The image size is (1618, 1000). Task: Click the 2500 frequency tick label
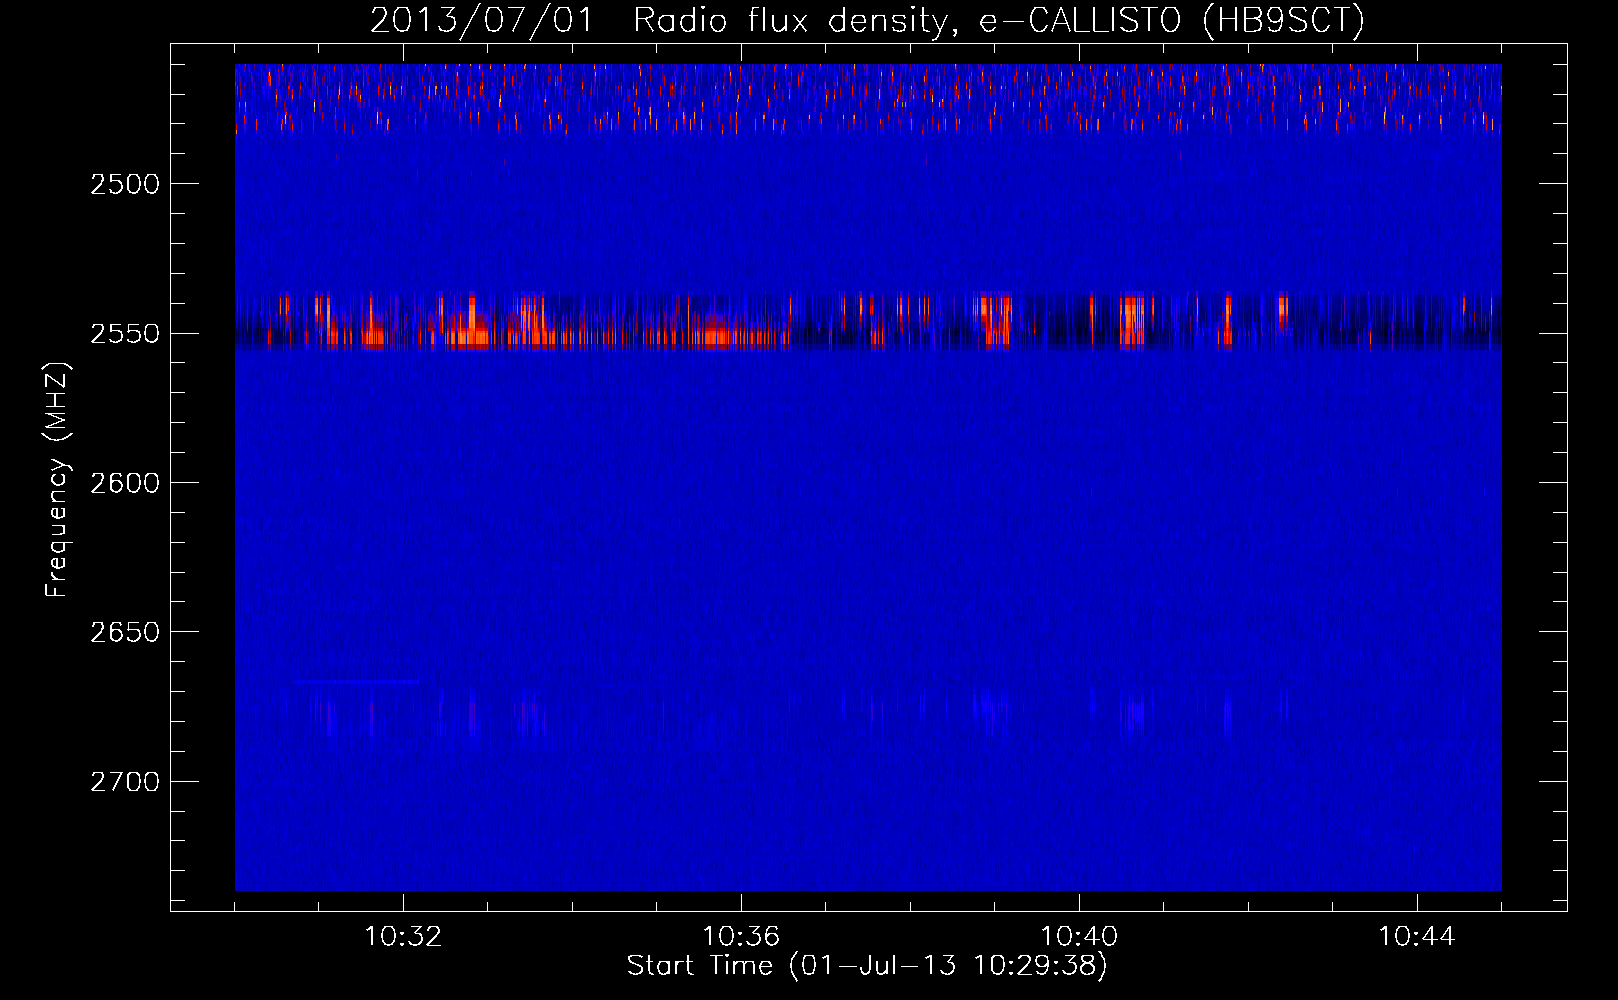pos(125,184)
